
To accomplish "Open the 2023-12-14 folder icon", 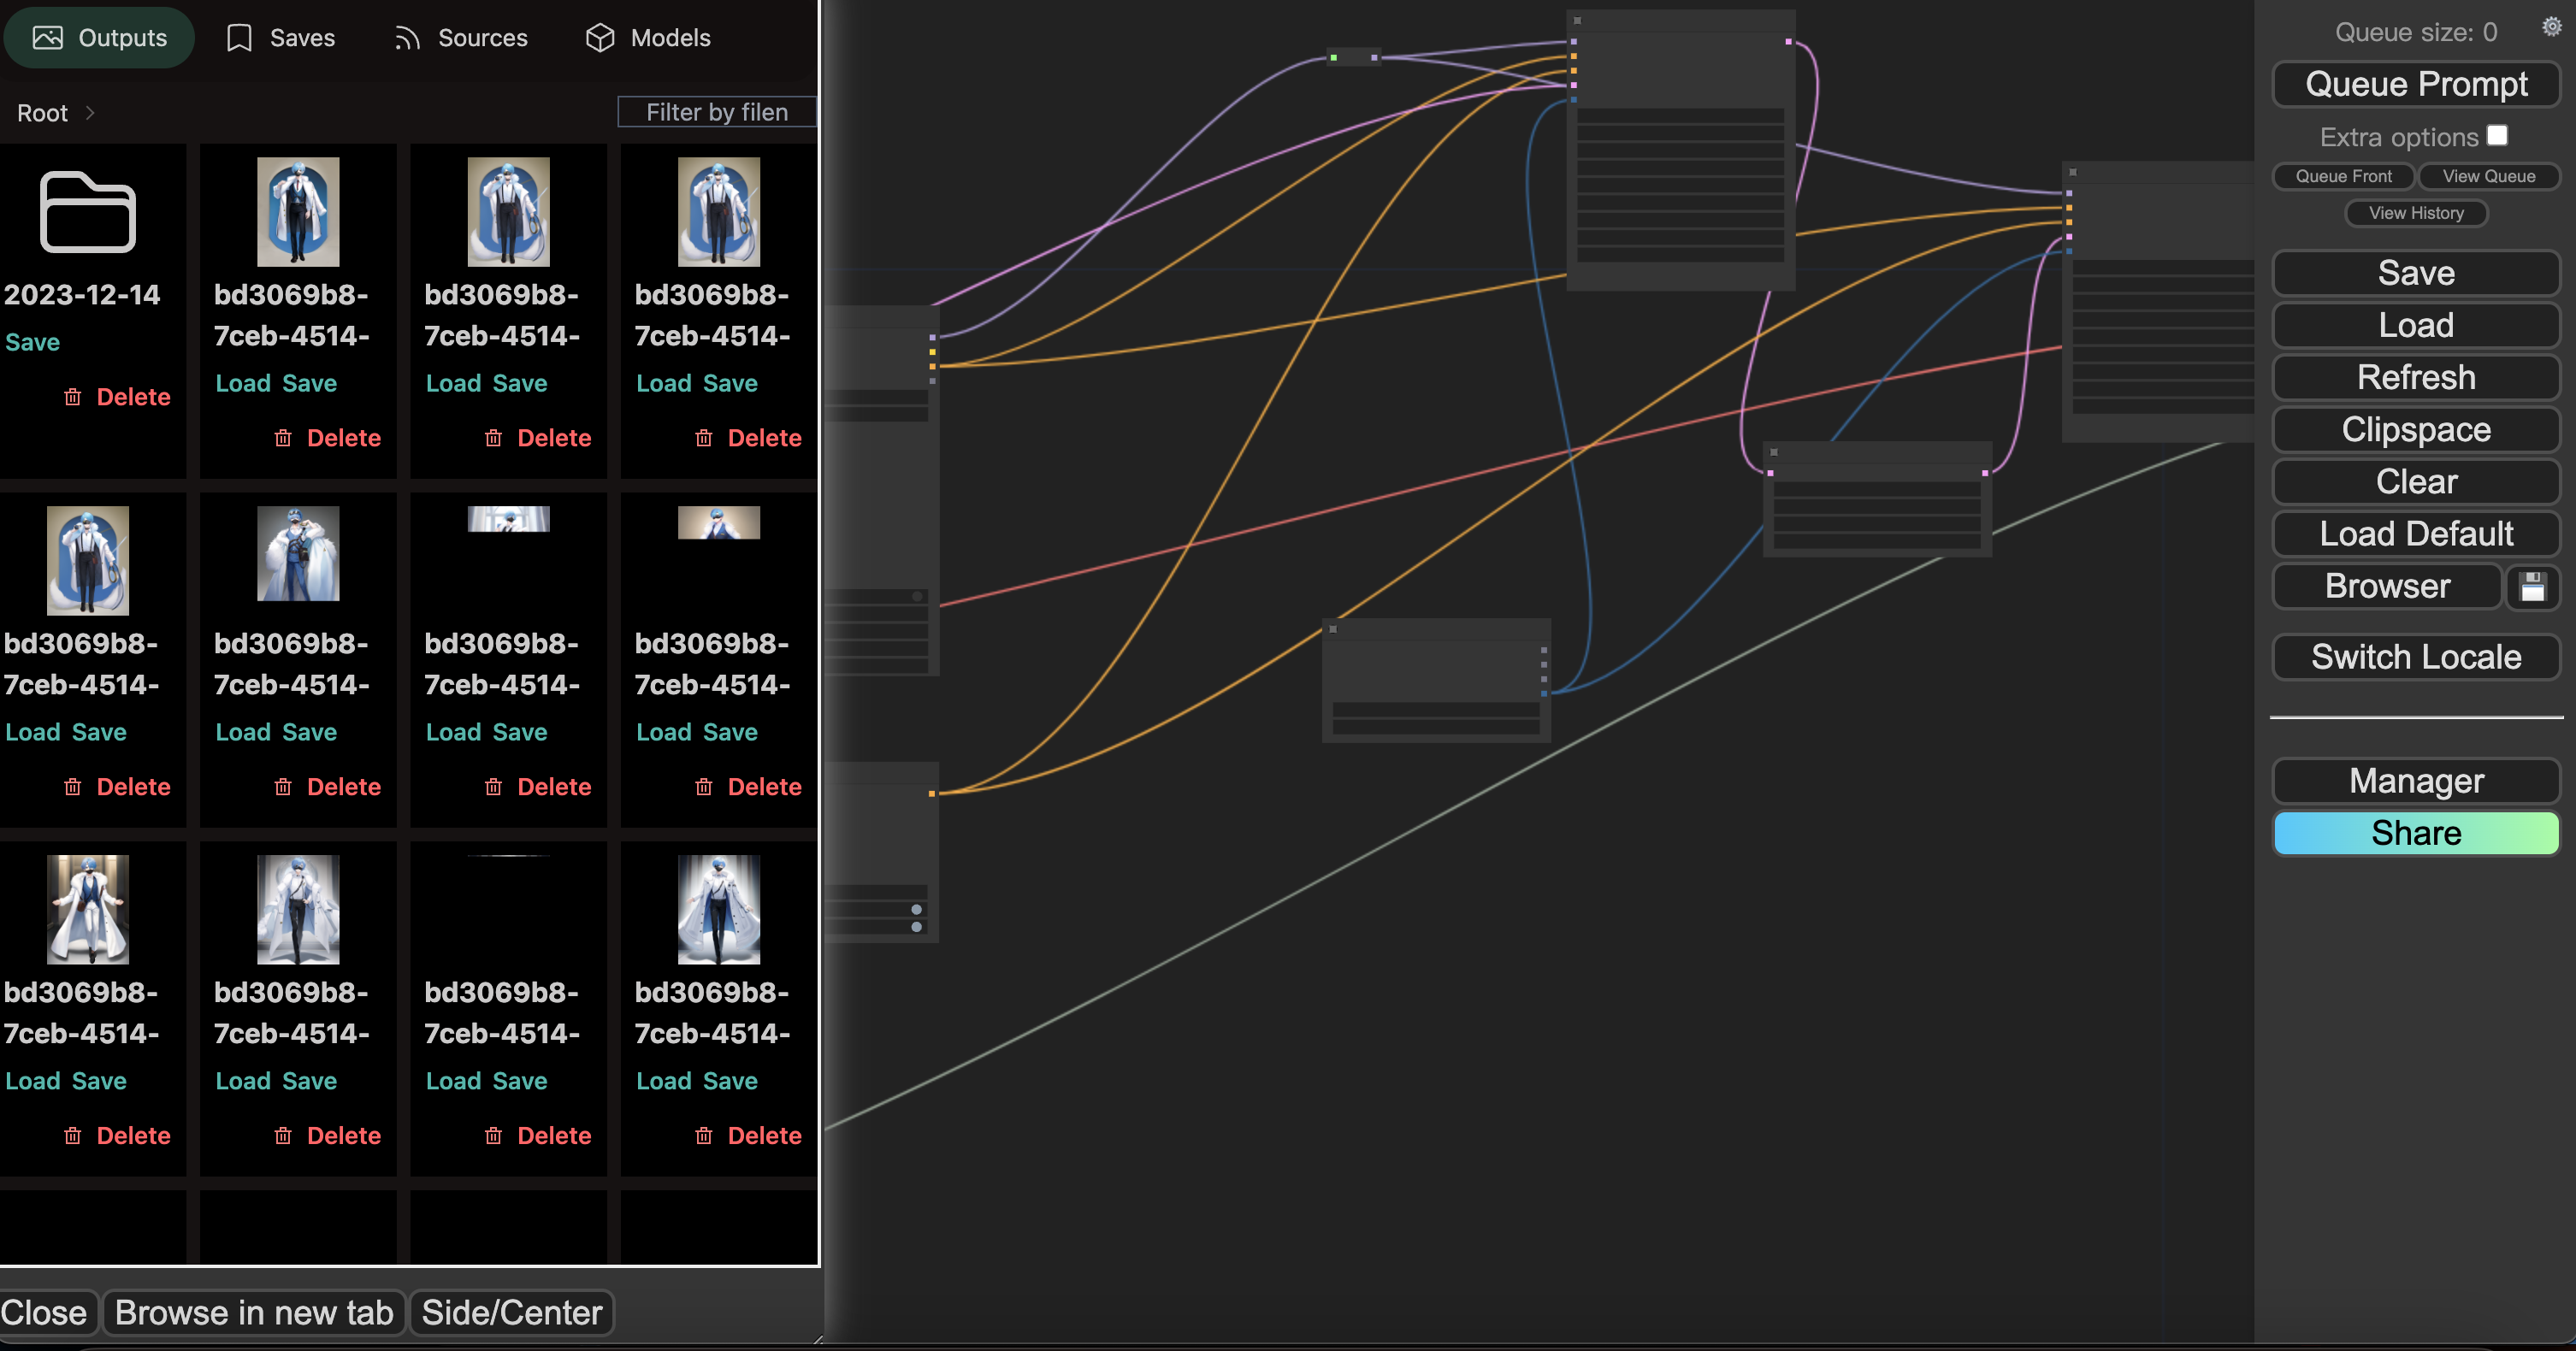I will [87, 212].
